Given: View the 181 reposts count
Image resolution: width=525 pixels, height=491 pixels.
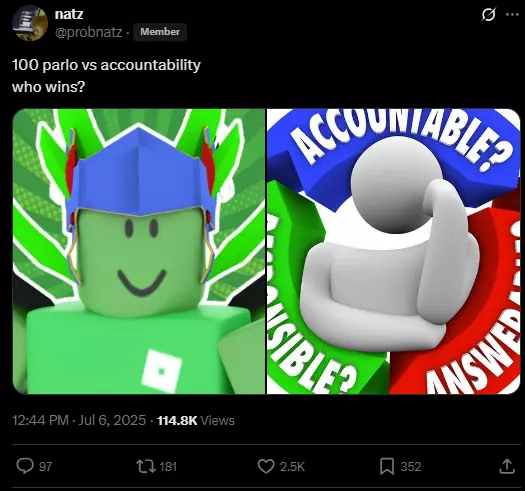Looking at the screenshot, I should 168,467.
